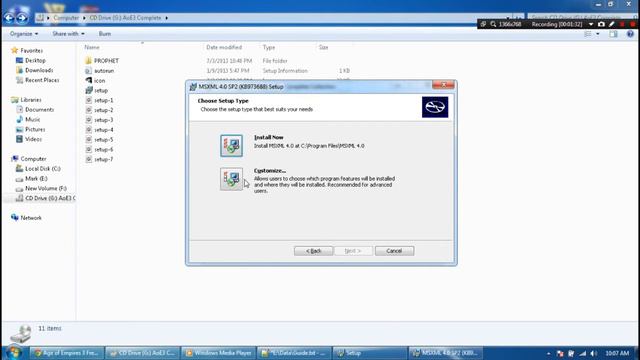Toggle the preview pane icon
This screenshot has width=640, height=360.
click(613, 34)
